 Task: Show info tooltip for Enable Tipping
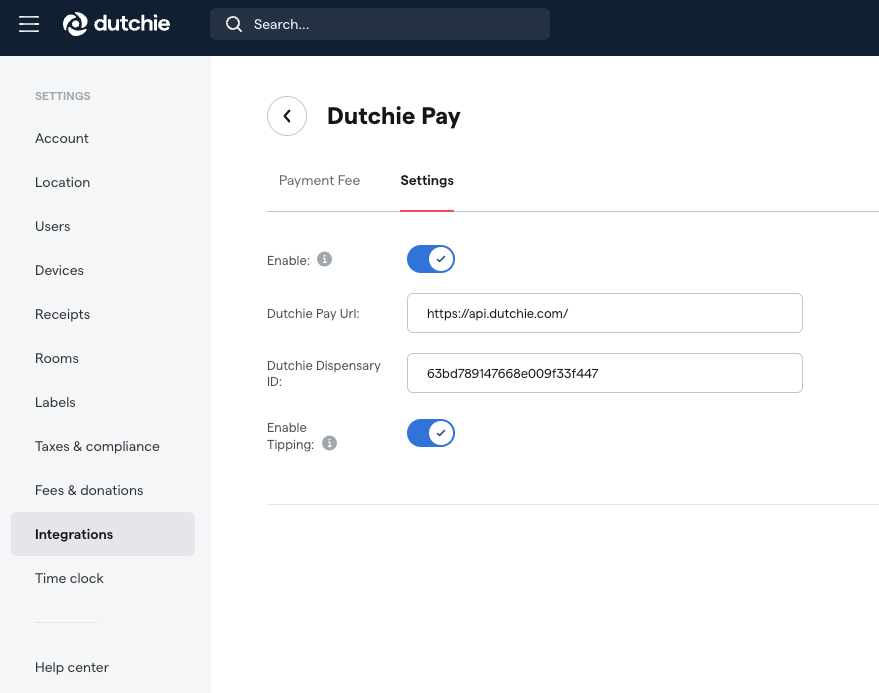[x=330, y=443]
